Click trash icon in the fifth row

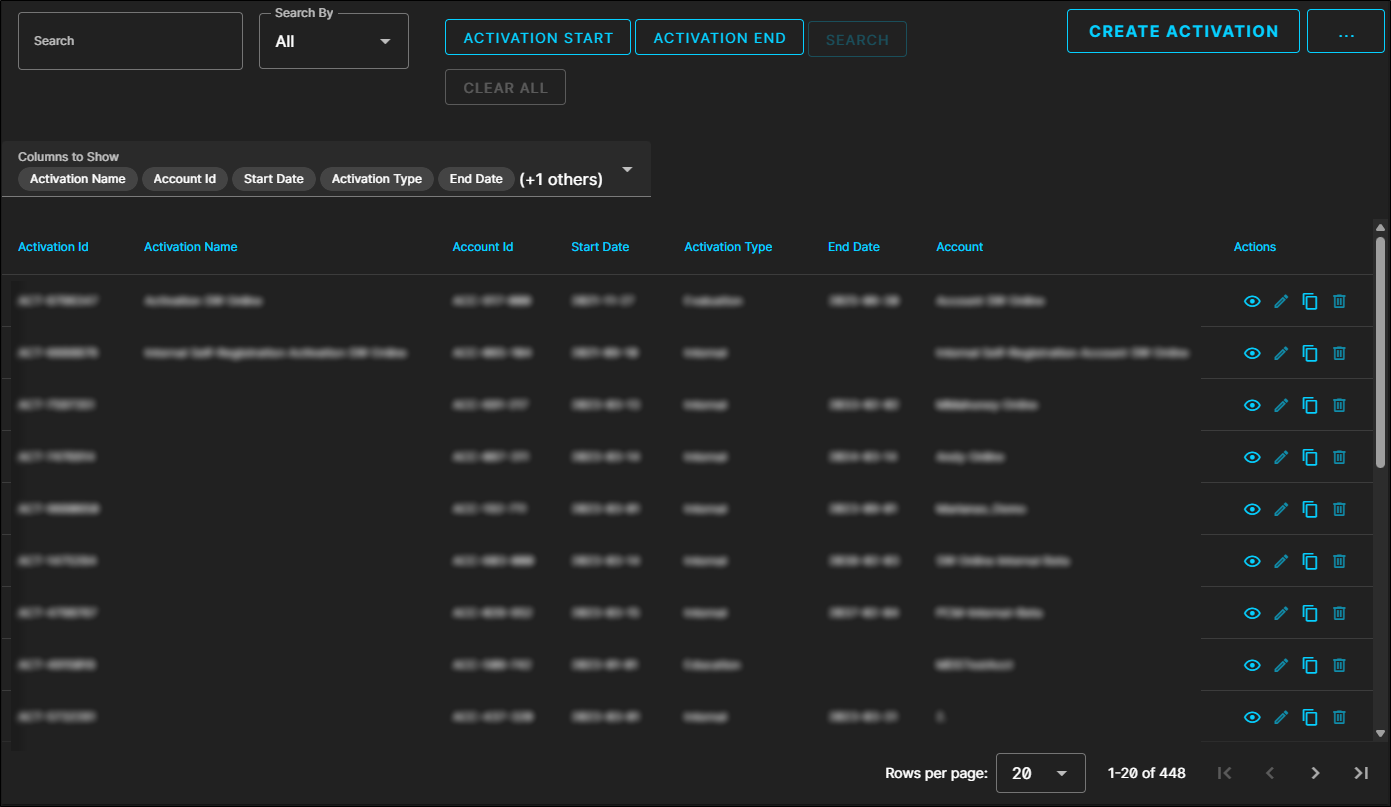click(1339, 509)
